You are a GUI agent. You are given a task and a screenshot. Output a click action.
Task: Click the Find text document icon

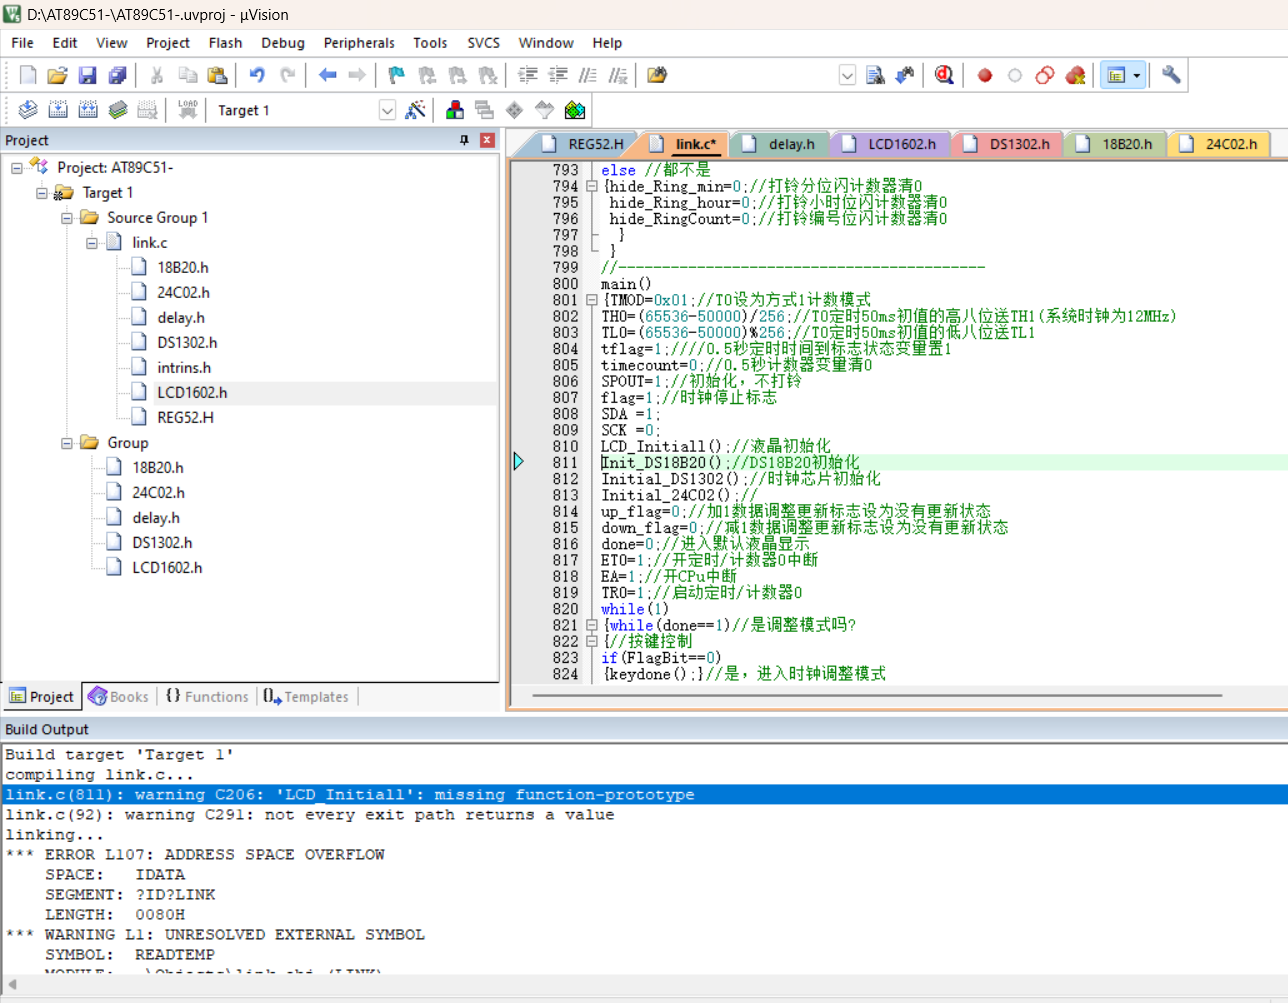[x=875, y=75]
